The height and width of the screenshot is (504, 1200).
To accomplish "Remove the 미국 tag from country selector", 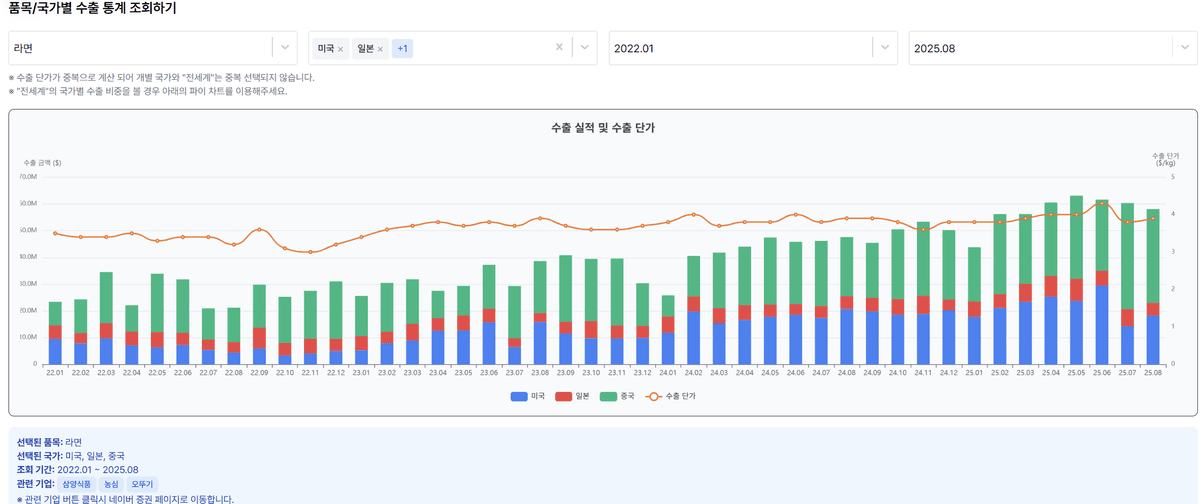I will (x=340, y=49).
